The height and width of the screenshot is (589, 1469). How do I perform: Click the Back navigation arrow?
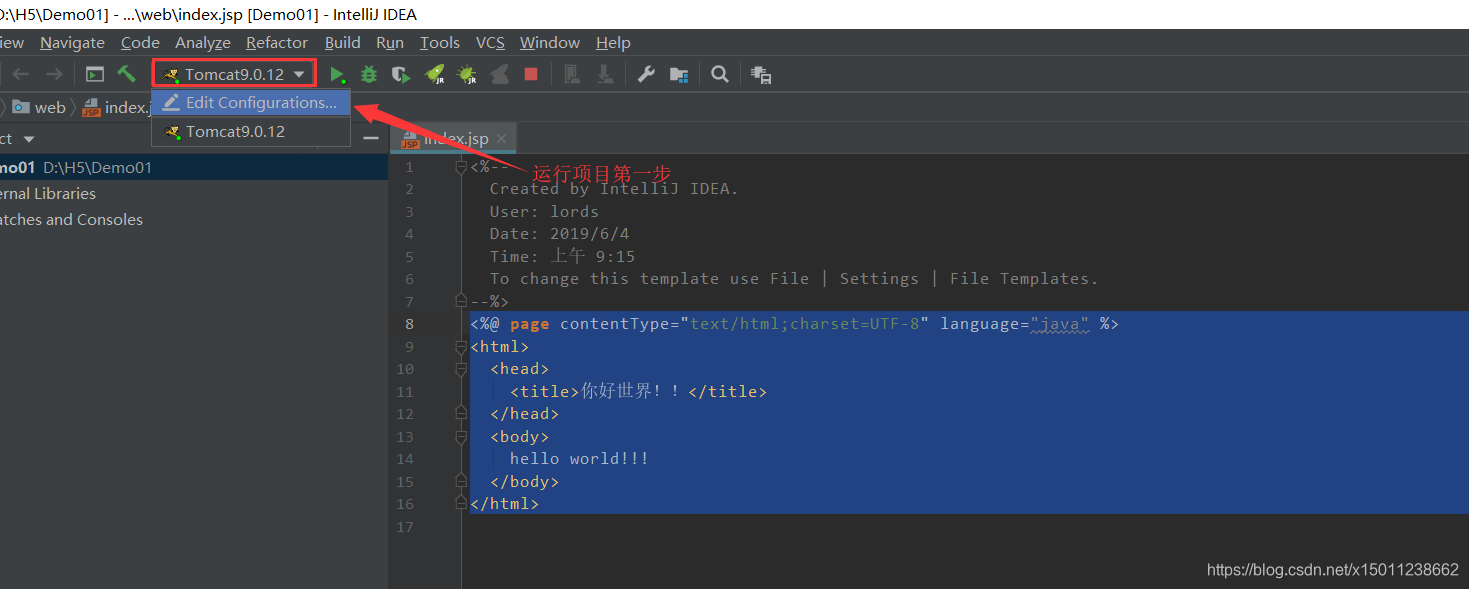click(x=21, y=74)
